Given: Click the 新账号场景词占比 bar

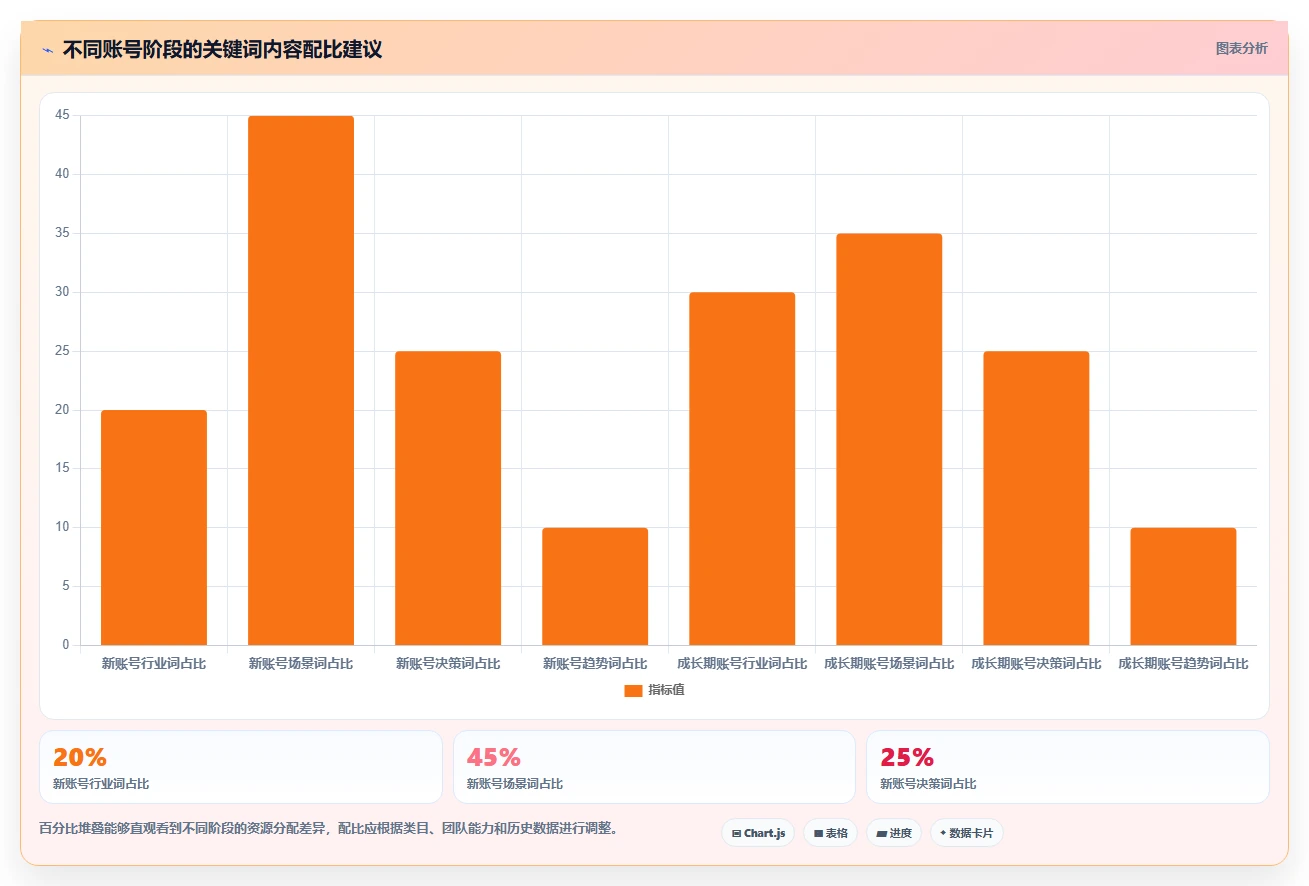Looking at the screenshot, I should pyautogui.click(x=301, y=380).
